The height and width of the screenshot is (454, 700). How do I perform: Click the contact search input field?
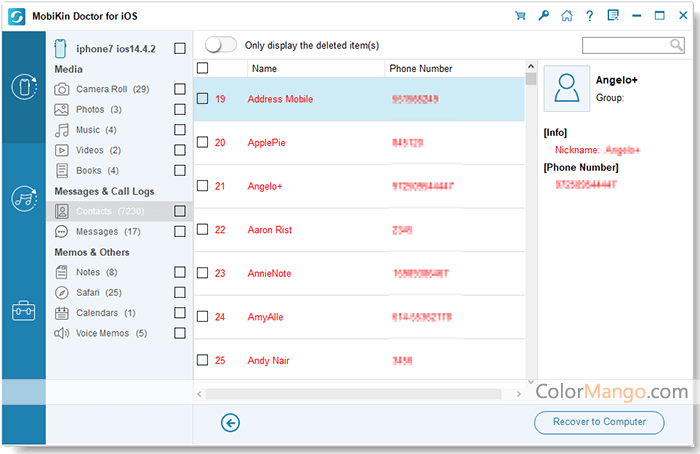click(x=626, y=45)
